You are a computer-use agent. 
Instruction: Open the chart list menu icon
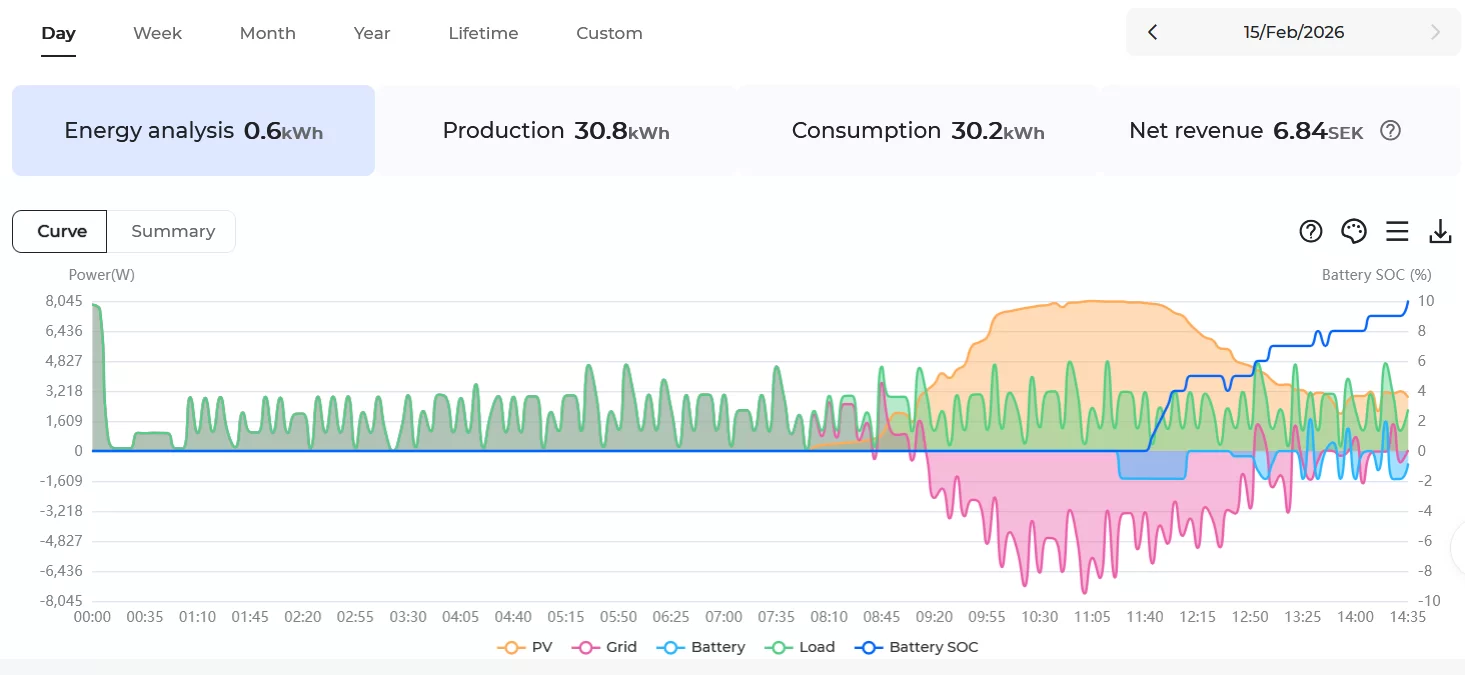click(1397, 232)
